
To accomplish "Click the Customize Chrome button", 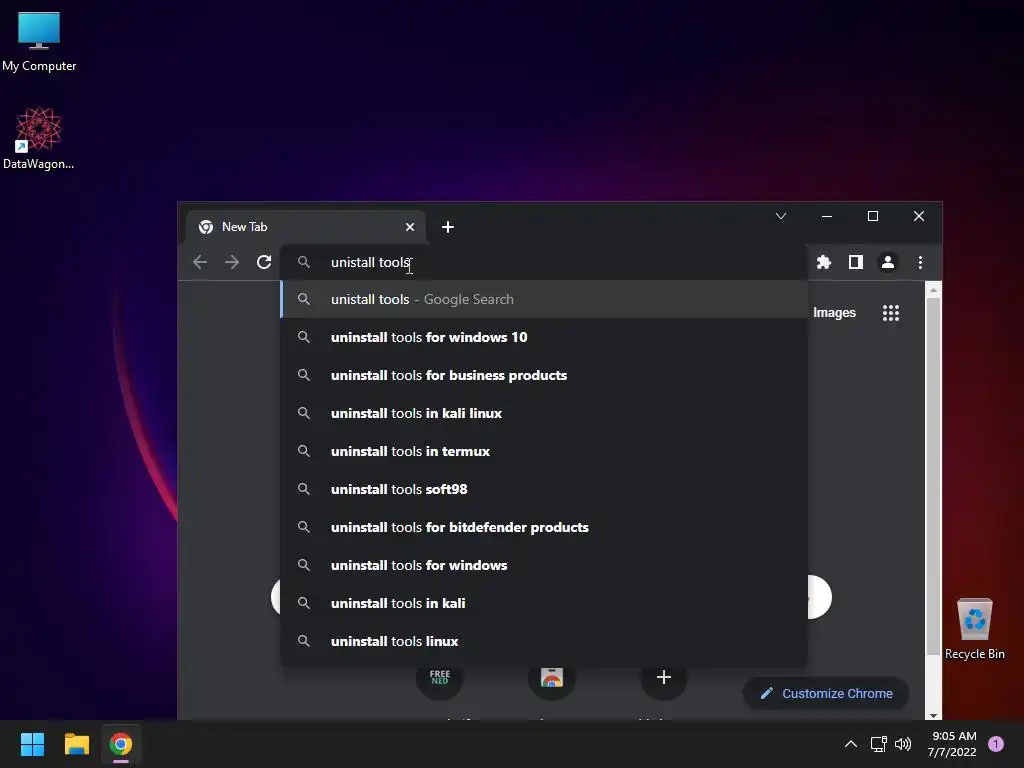I will pyautogui.click(x=826, y=694).
